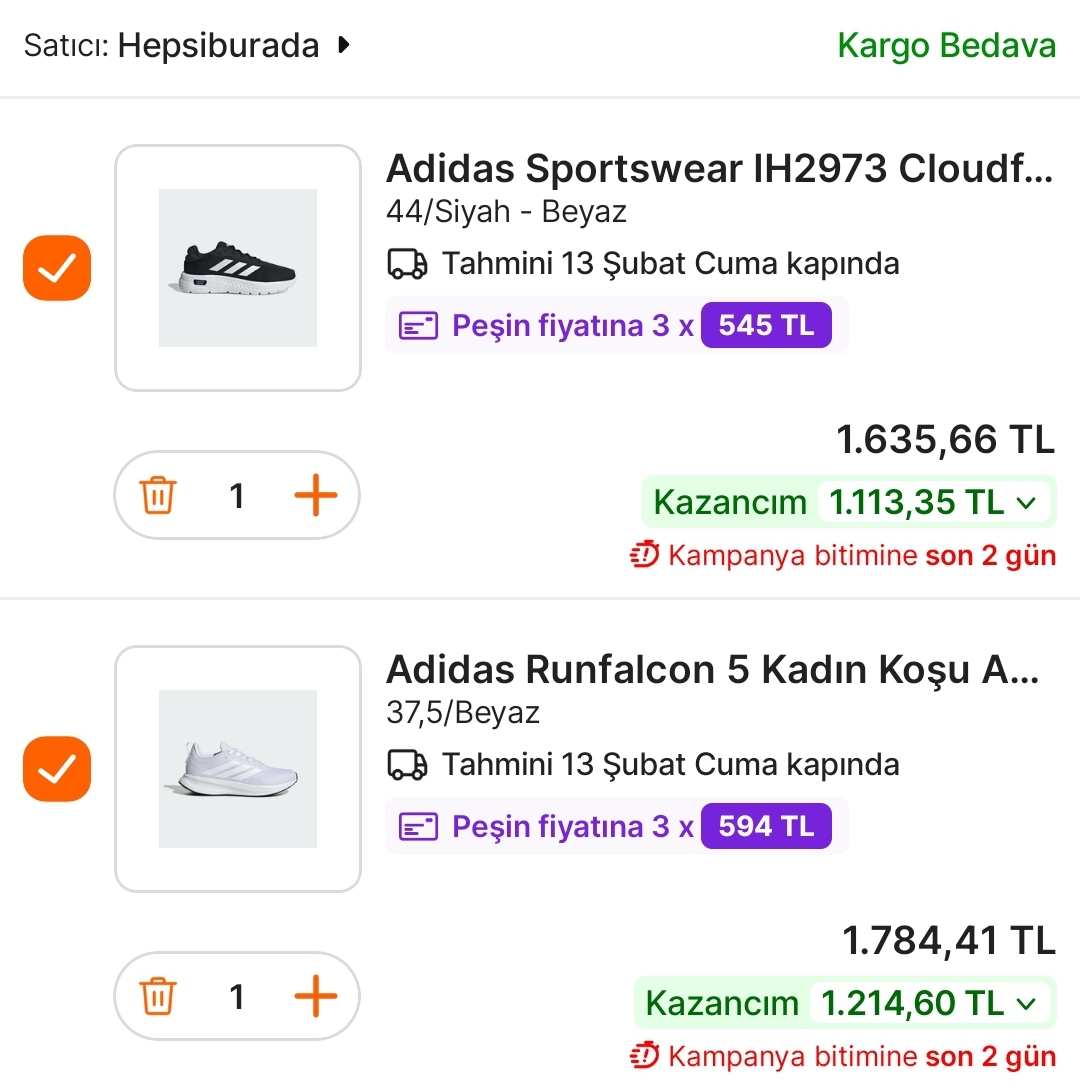Uncheck the Adidas Sportswear IH2973 item checkbox
Viewport: 1080px width, 1088px height.
click(x=57, y=268)
